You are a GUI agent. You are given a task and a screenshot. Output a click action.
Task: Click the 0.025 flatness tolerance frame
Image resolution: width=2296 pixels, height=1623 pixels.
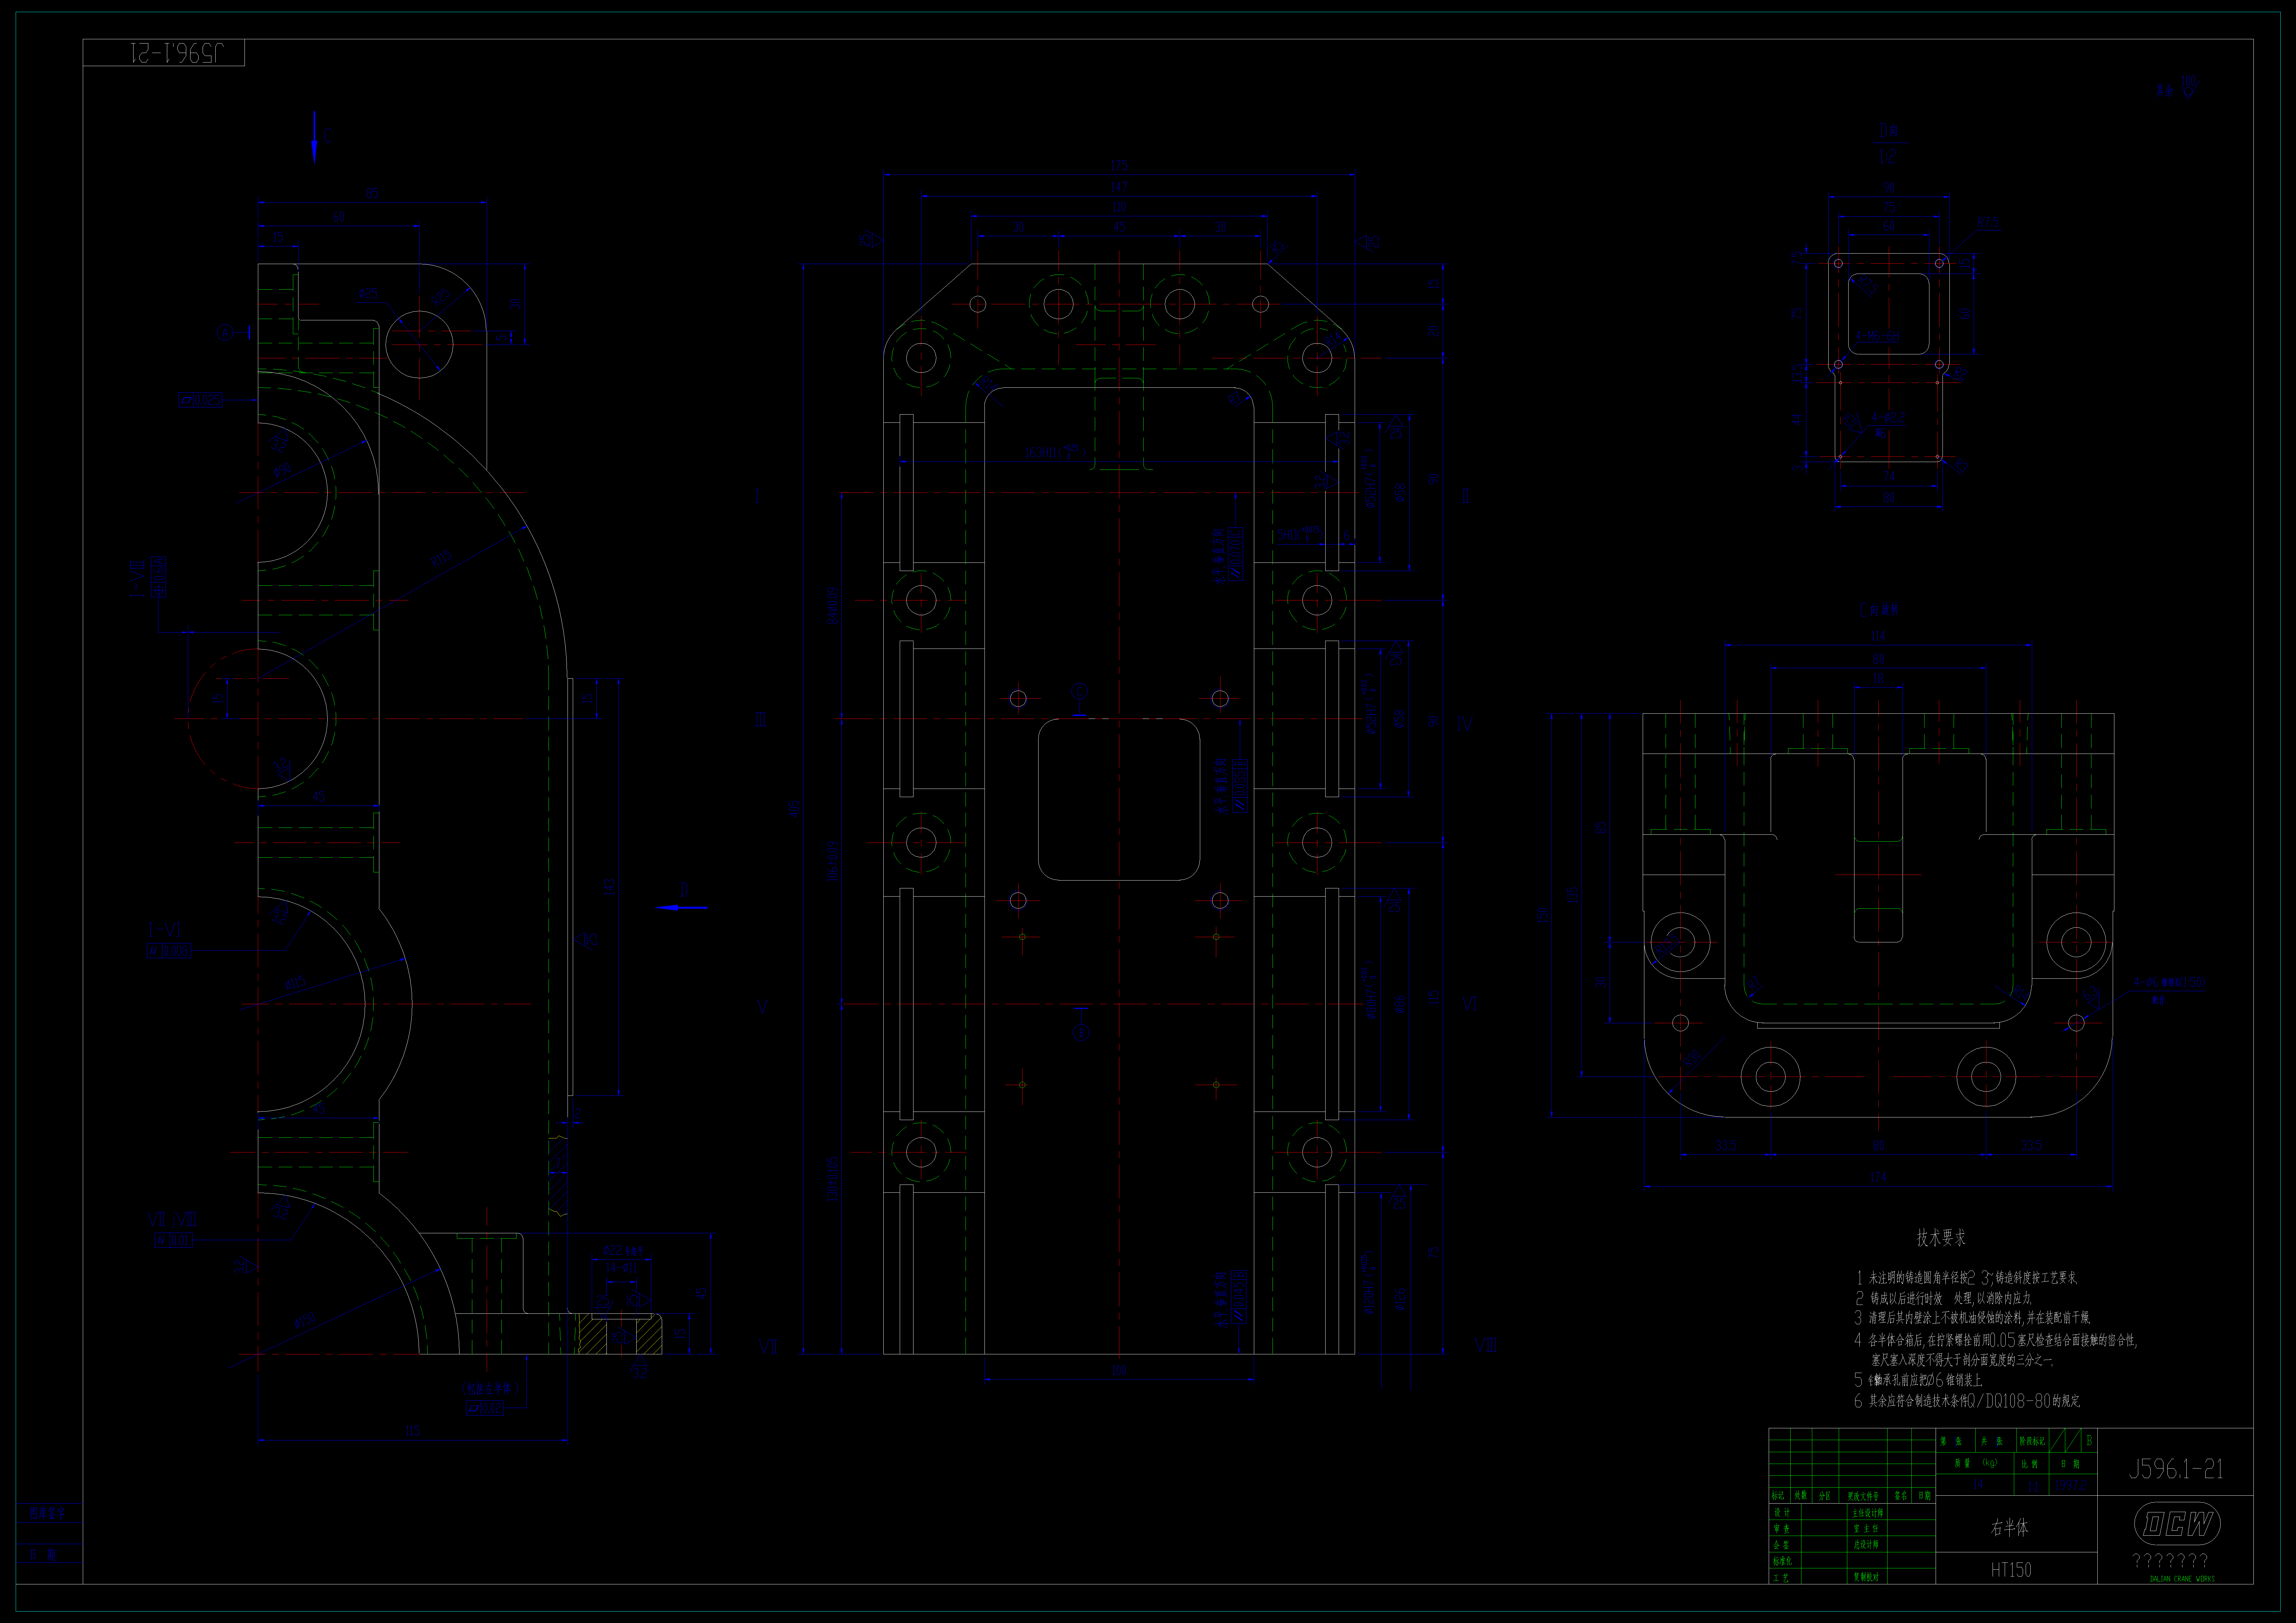point(200,400)
